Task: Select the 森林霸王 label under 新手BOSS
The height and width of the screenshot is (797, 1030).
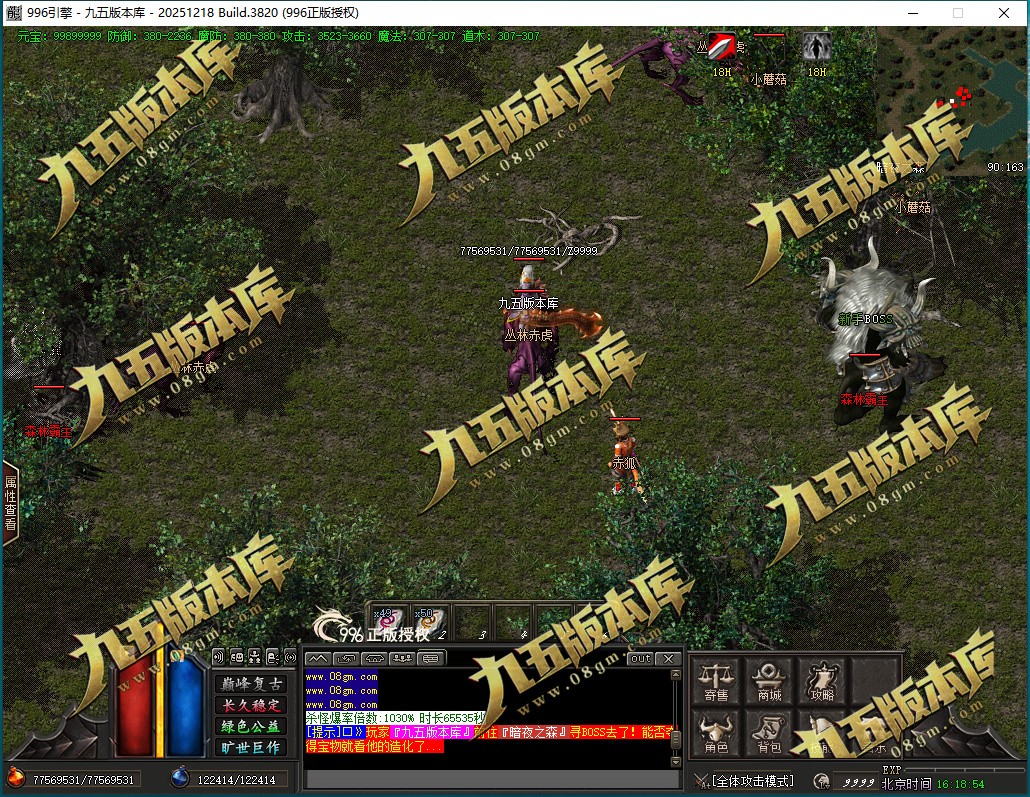Action: (x=864, y=399)
